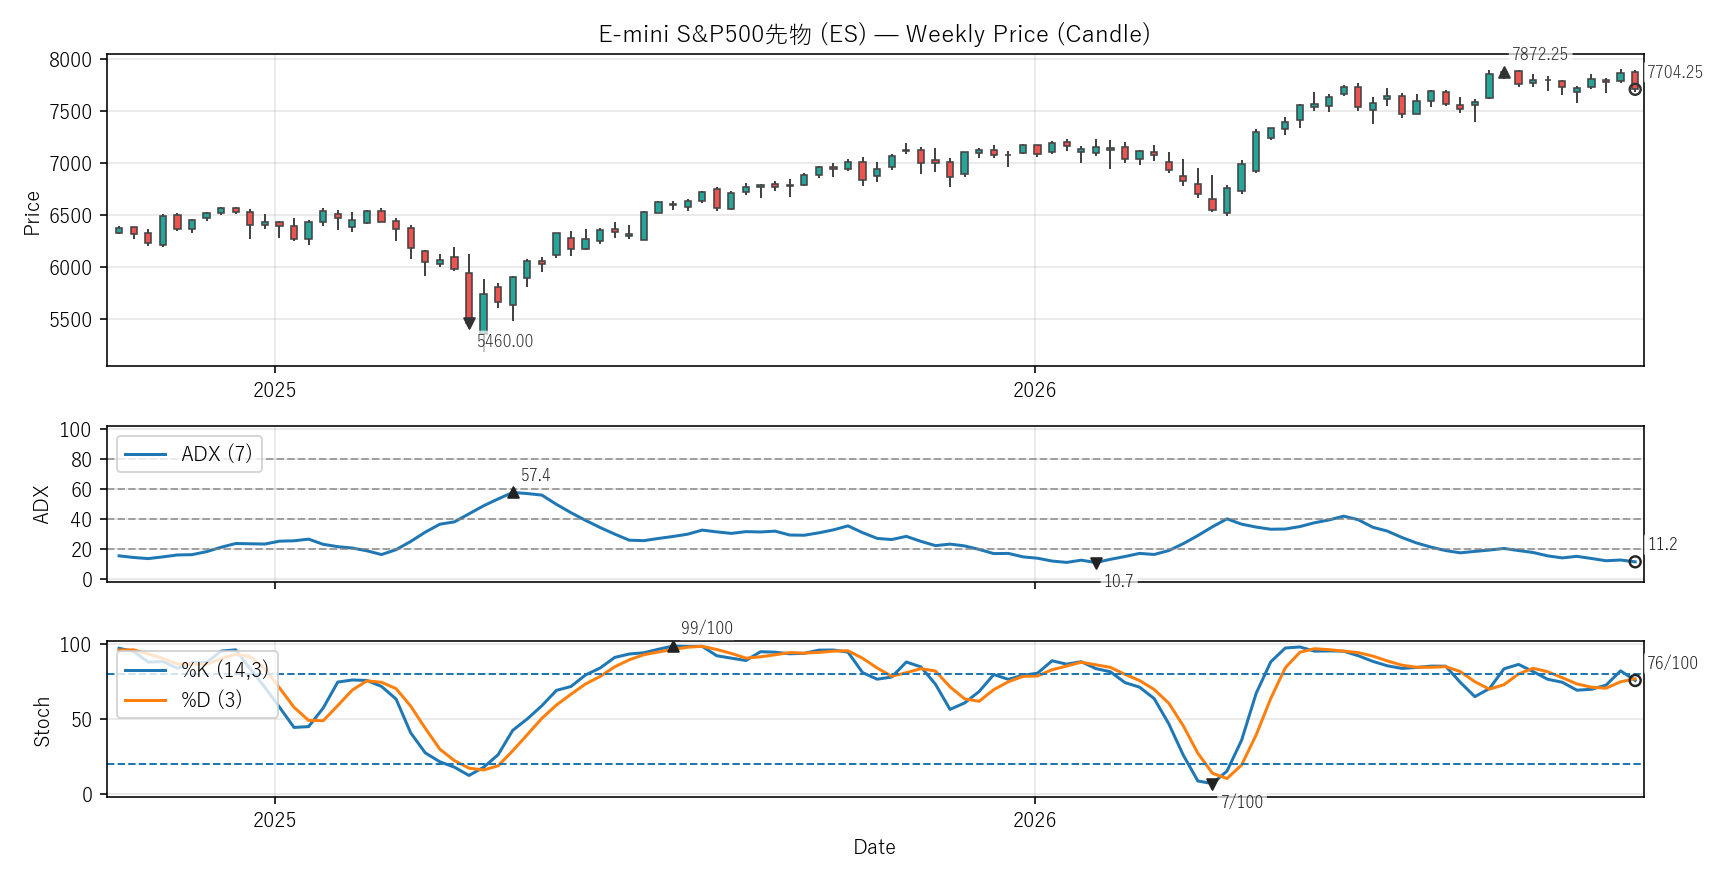Image resolution: width=1728 pixels, height=878 pixels.
Task: Click the 50 tick on the Stoch axis
Action: (81, 720)
